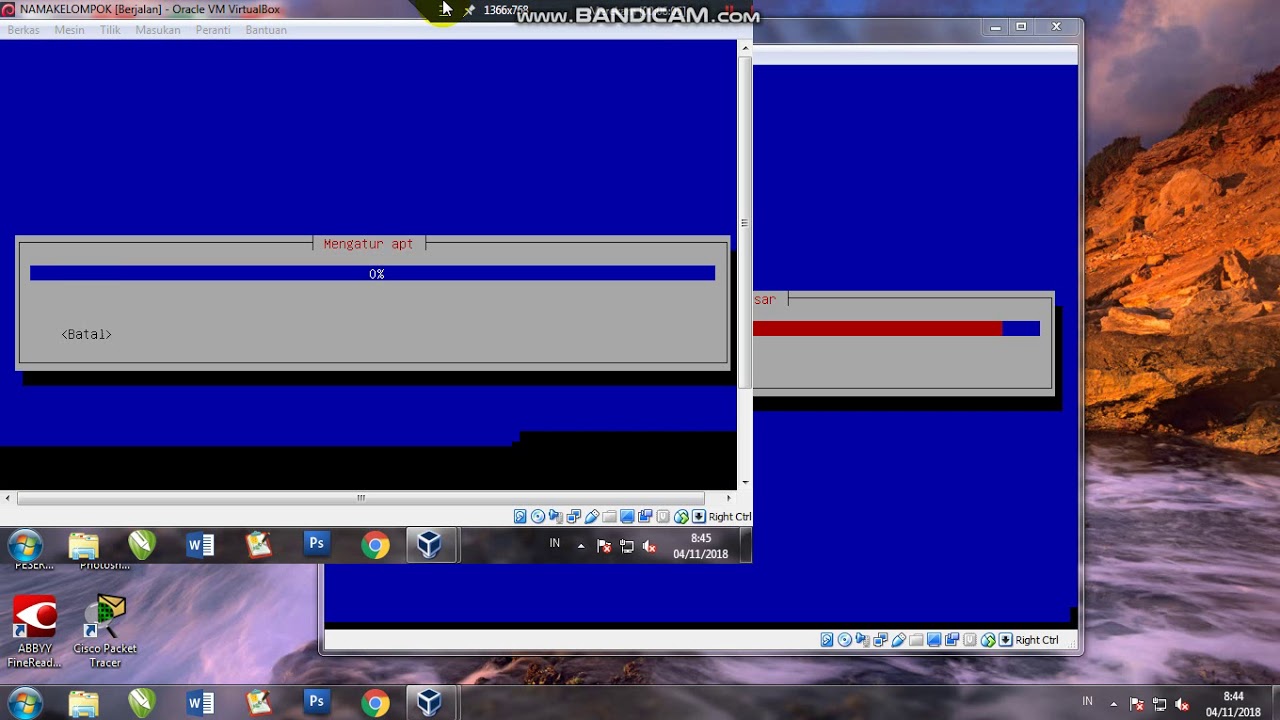Image resolution: width=1280 pixels, height=720 pixels.
Task: Click IN language indicator on bottom taskbar
Action: point(1087,702)
